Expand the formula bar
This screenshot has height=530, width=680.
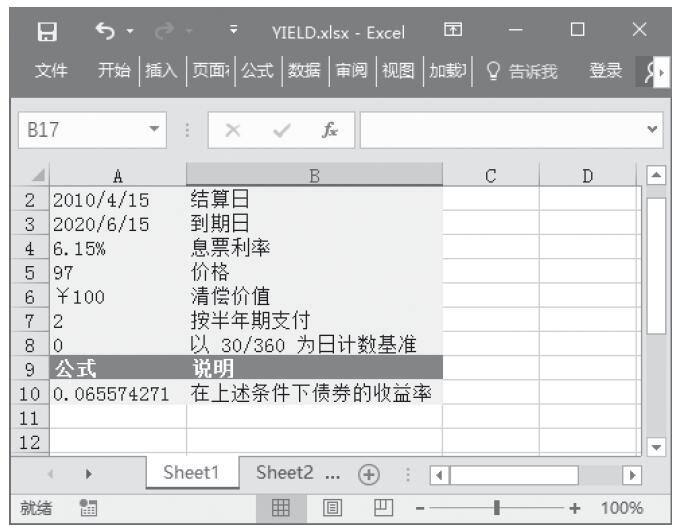click(654, 130)
